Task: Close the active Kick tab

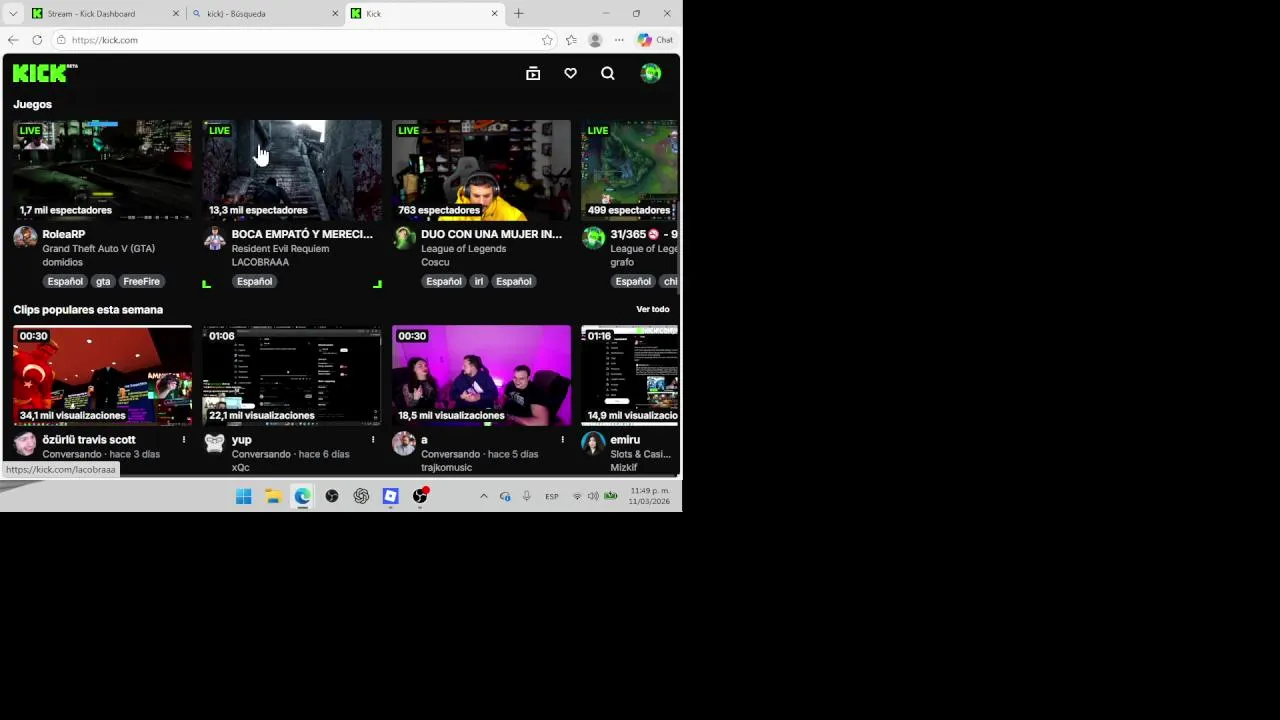Action: pyautogui.click(x=494, y=14)
